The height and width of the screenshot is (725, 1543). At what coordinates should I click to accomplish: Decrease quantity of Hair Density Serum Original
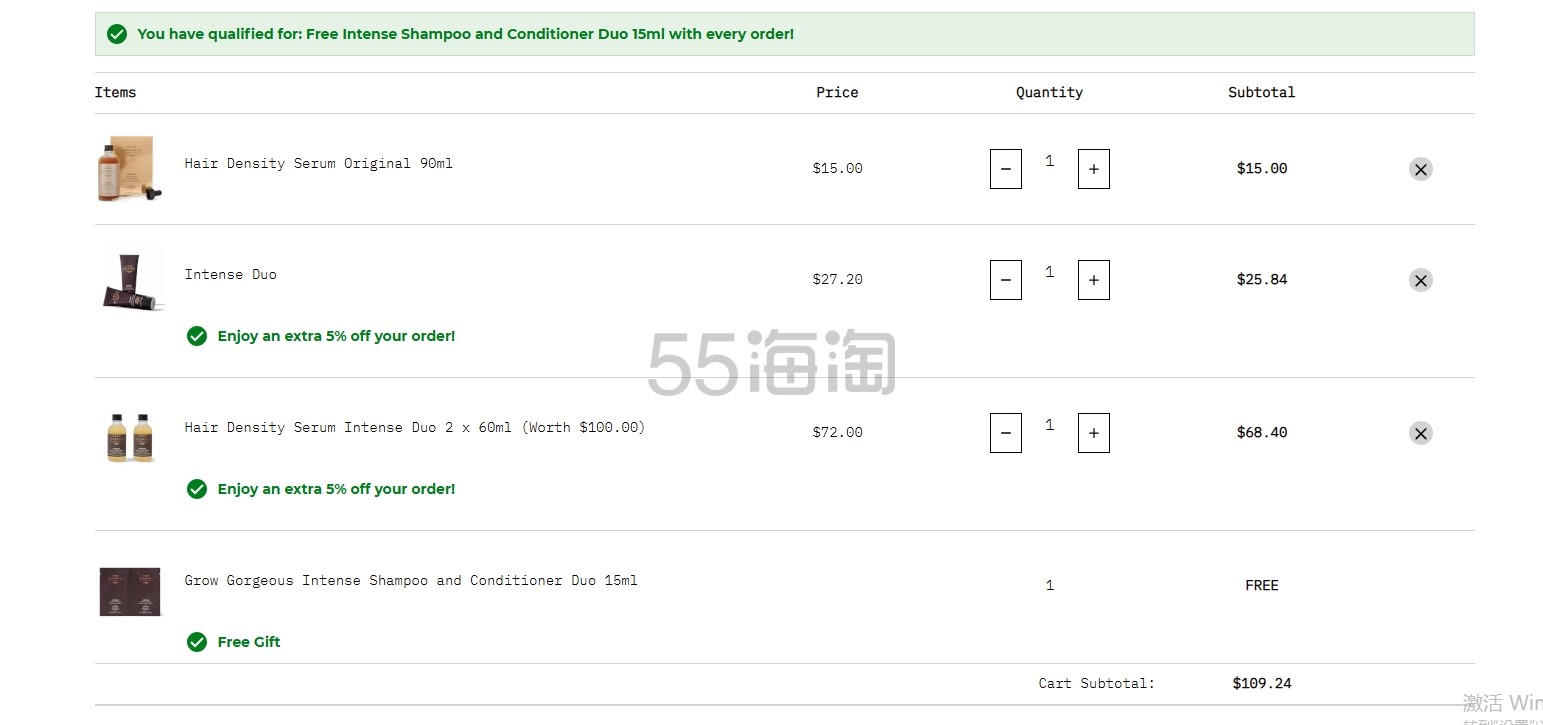(x=1005, y=169)
